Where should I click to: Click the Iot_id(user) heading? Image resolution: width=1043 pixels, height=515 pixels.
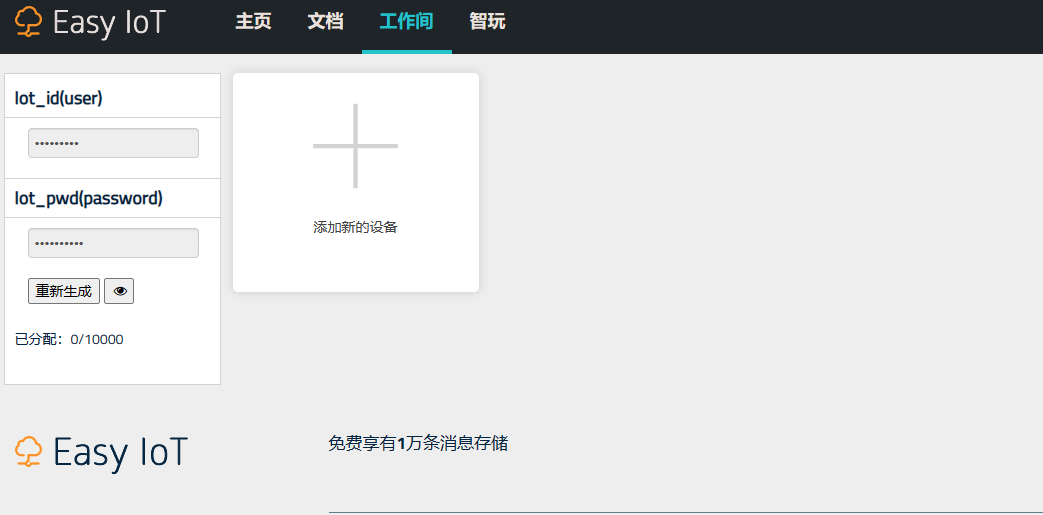[59, 98]
